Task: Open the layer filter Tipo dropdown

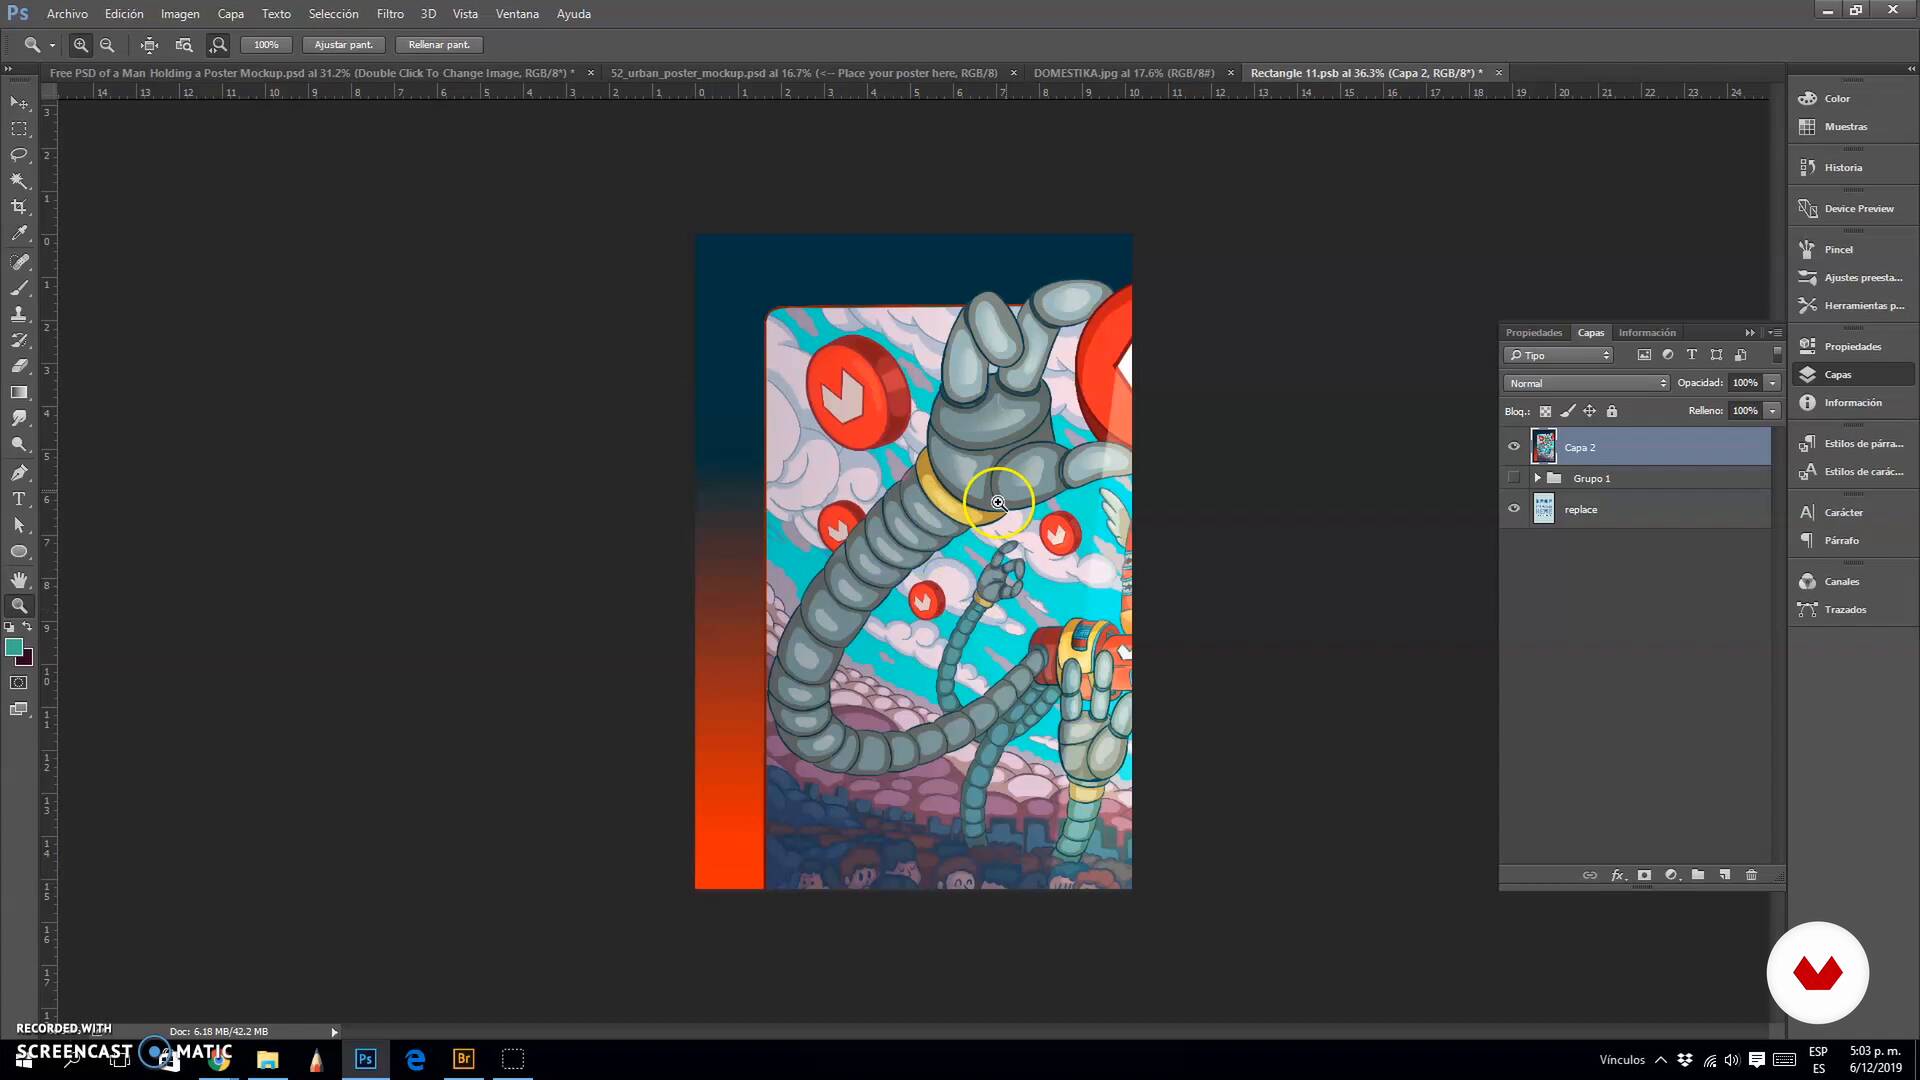Action: point(1559,355)
